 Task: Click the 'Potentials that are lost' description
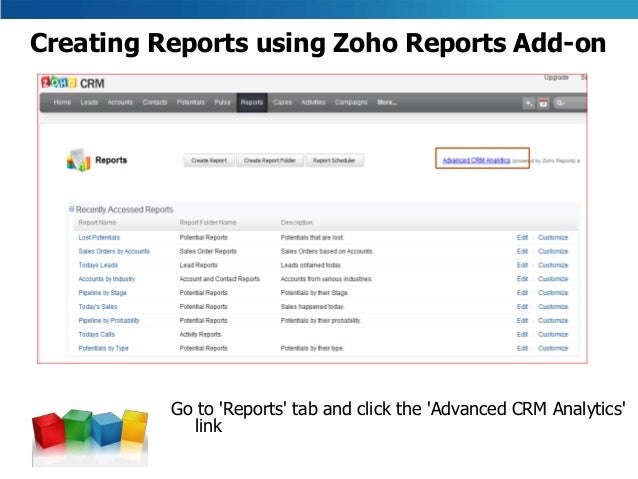[x=312, y=237]
